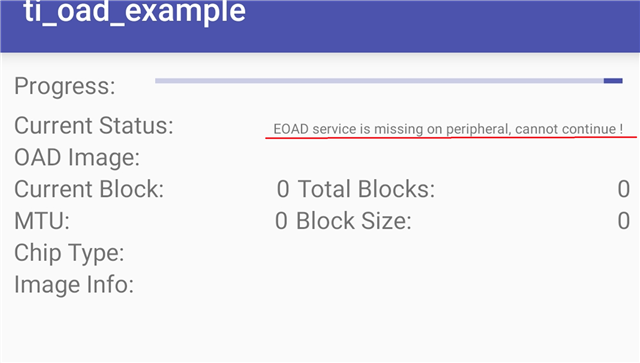The width and height of the screenshot is (640, 363).
Task: Click the Total Blocks value 0
Action: coord(623,189)
